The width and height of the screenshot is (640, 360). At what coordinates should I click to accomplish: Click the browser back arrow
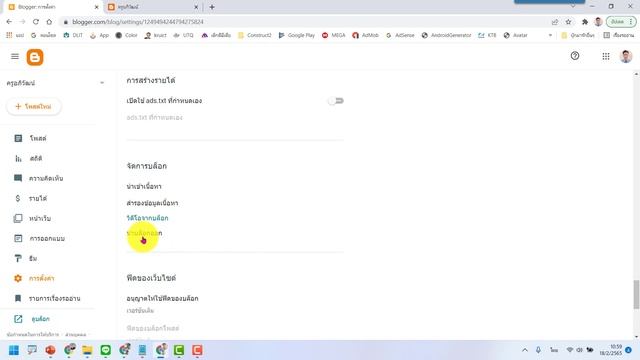coord(9,22)
